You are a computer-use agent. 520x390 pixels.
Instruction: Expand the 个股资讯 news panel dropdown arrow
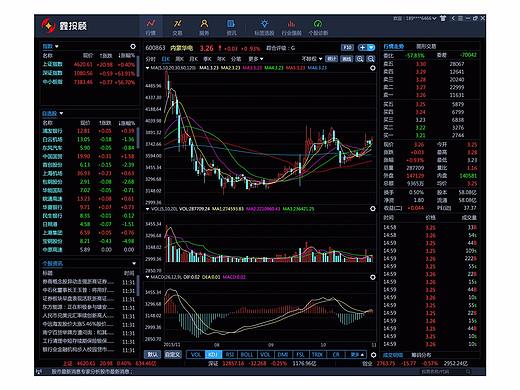(x=134, y=264)
